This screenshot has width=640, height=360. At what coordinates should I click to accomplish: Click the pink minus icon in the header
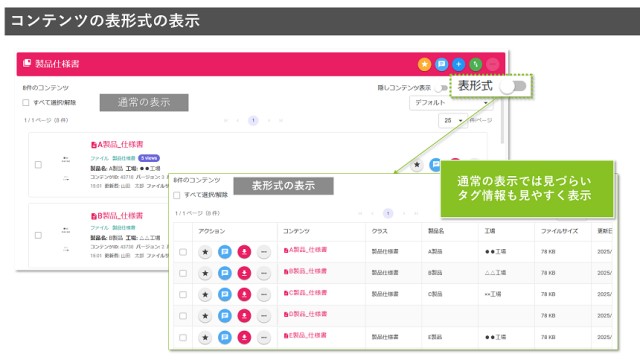[x=493, y=64]
